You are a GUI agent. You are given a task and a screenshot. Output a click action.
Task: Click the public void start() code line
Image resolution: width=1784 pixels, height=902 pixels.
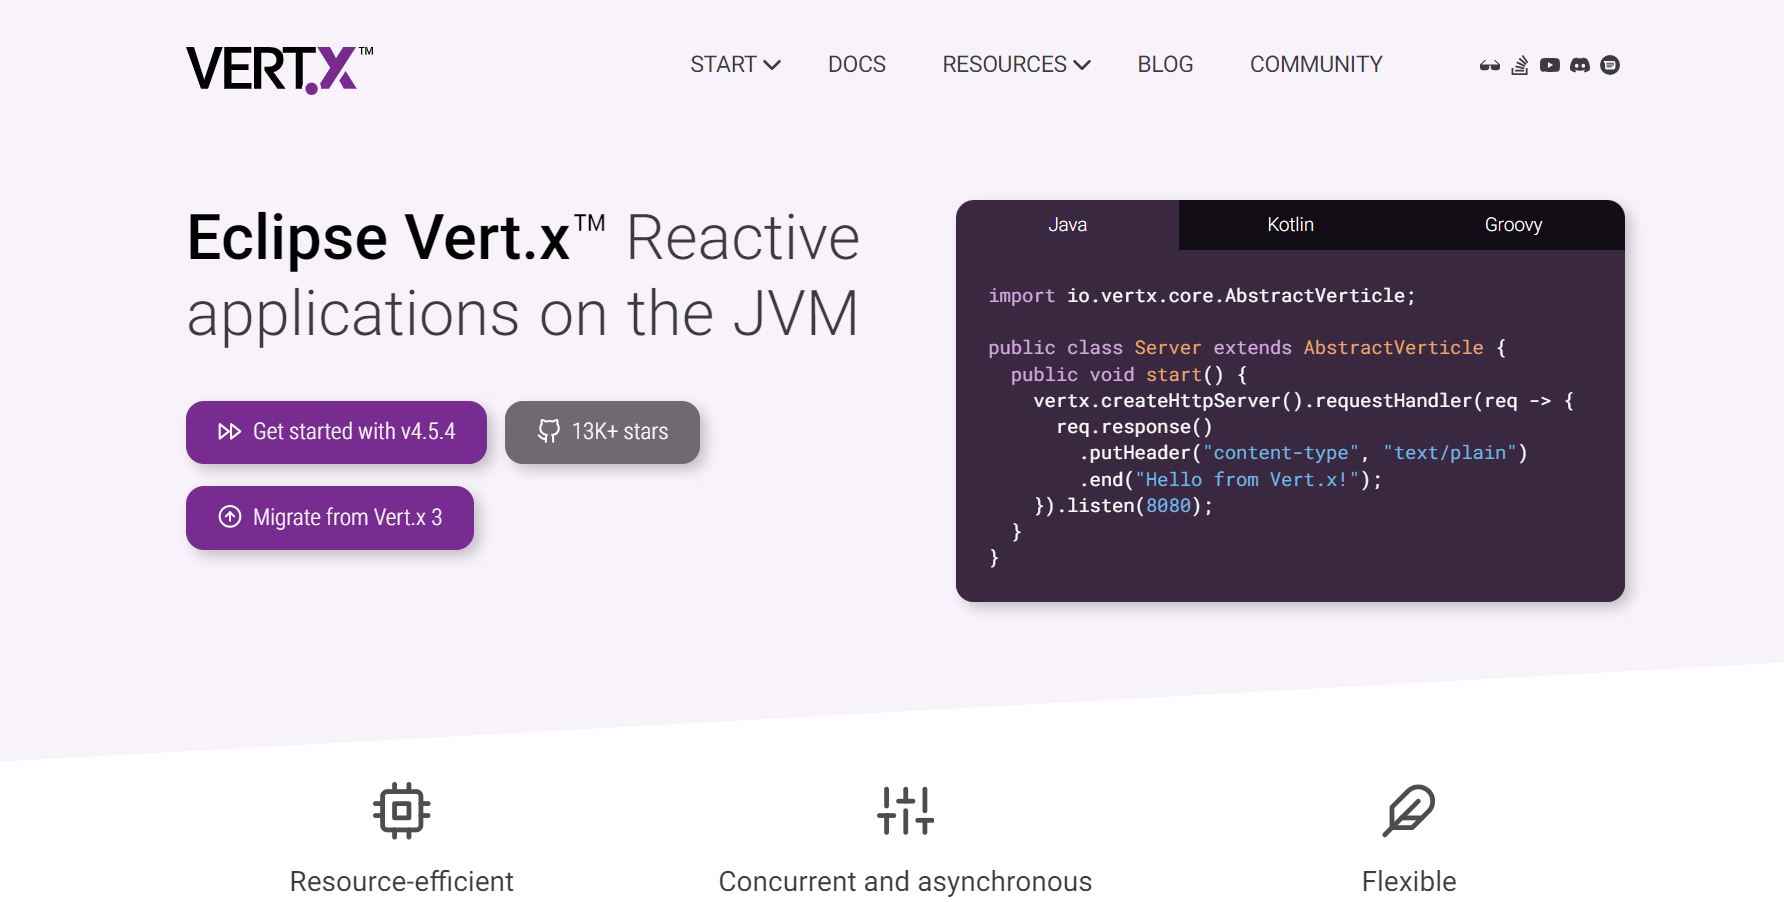click(1129, 375)
